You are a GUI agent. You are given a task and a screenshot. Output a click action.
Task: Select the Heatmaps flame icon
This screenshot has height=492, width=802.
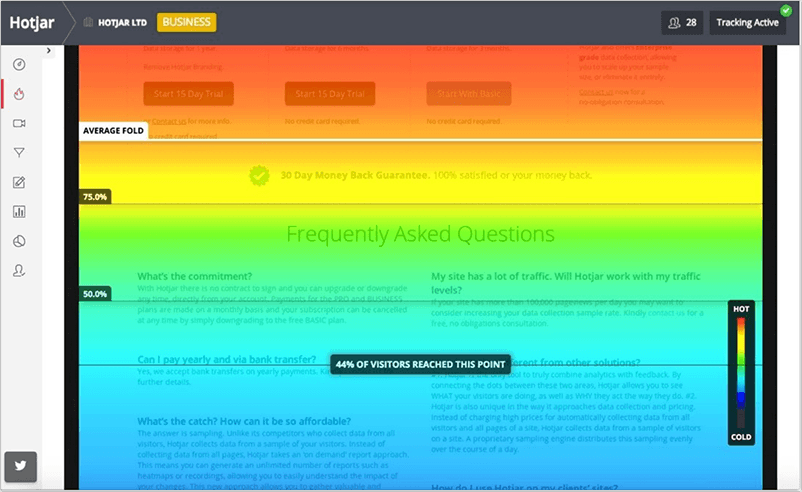coord(19,94)
